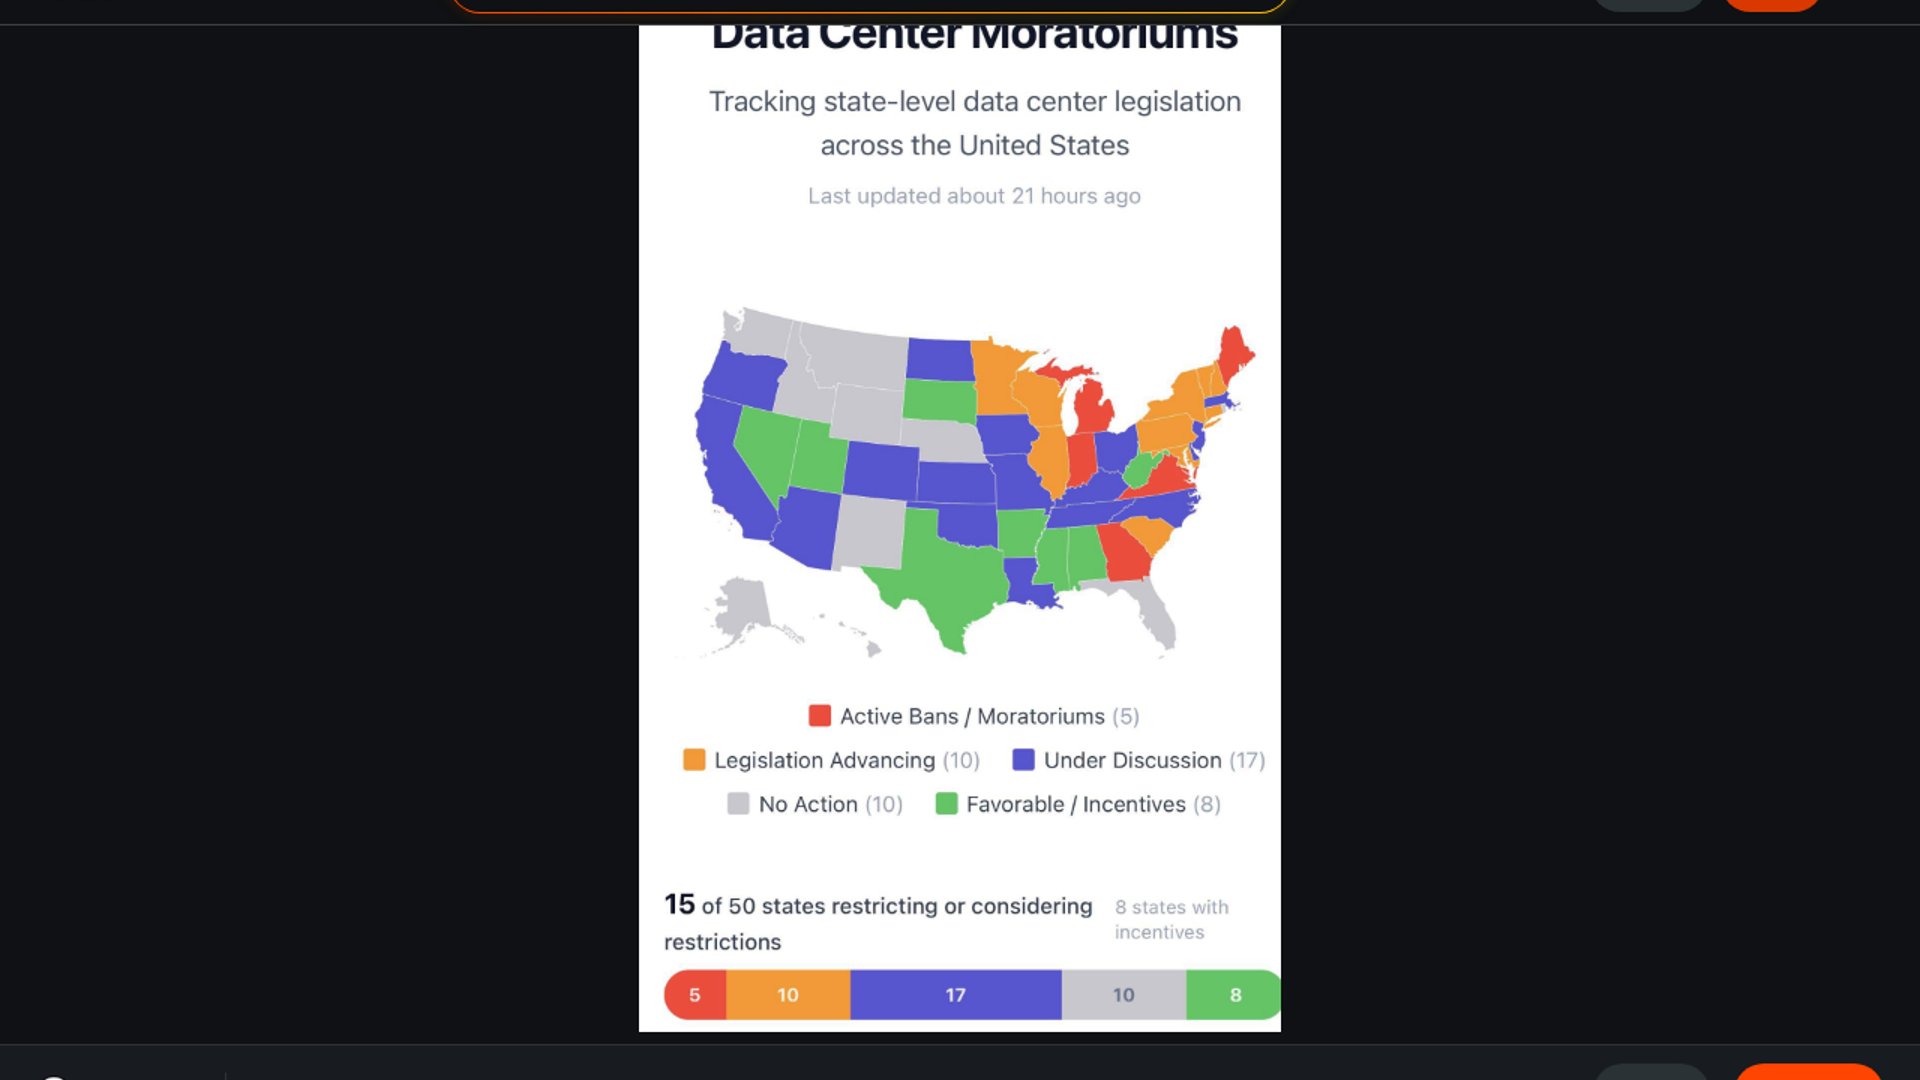
Task: Click the red bar segment labeled 5
Action: [695, 995]
